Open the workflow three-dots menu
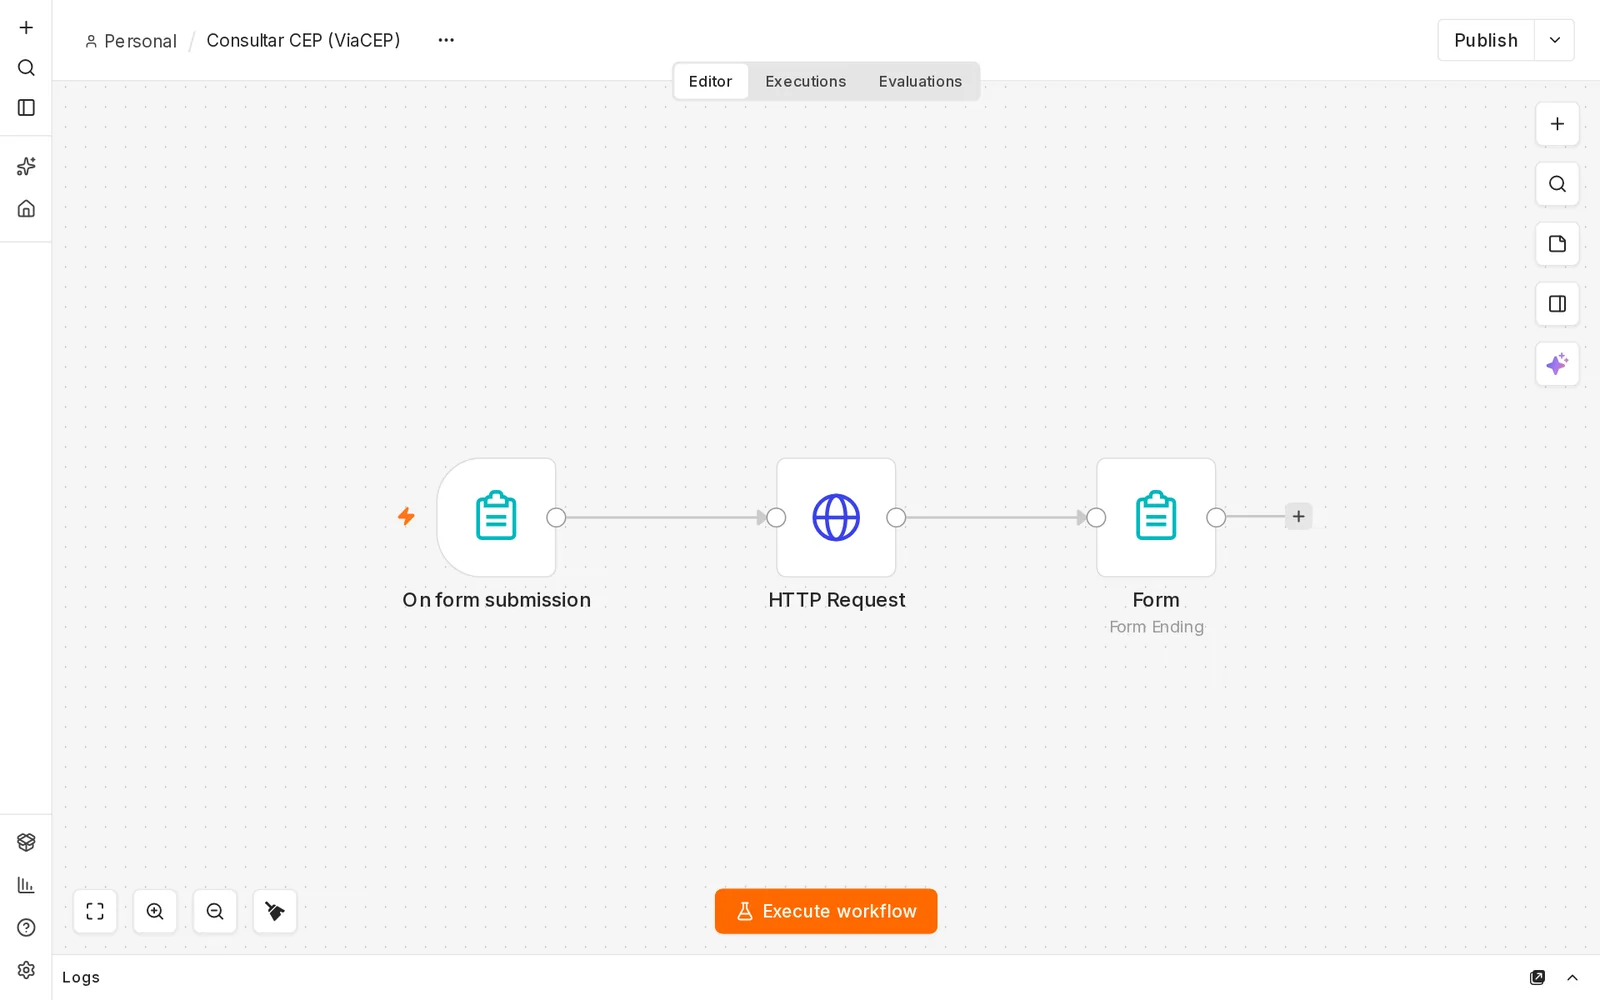Image resolution: width=1600 pixels, height=1000 pixels. (x=446, y=40)
